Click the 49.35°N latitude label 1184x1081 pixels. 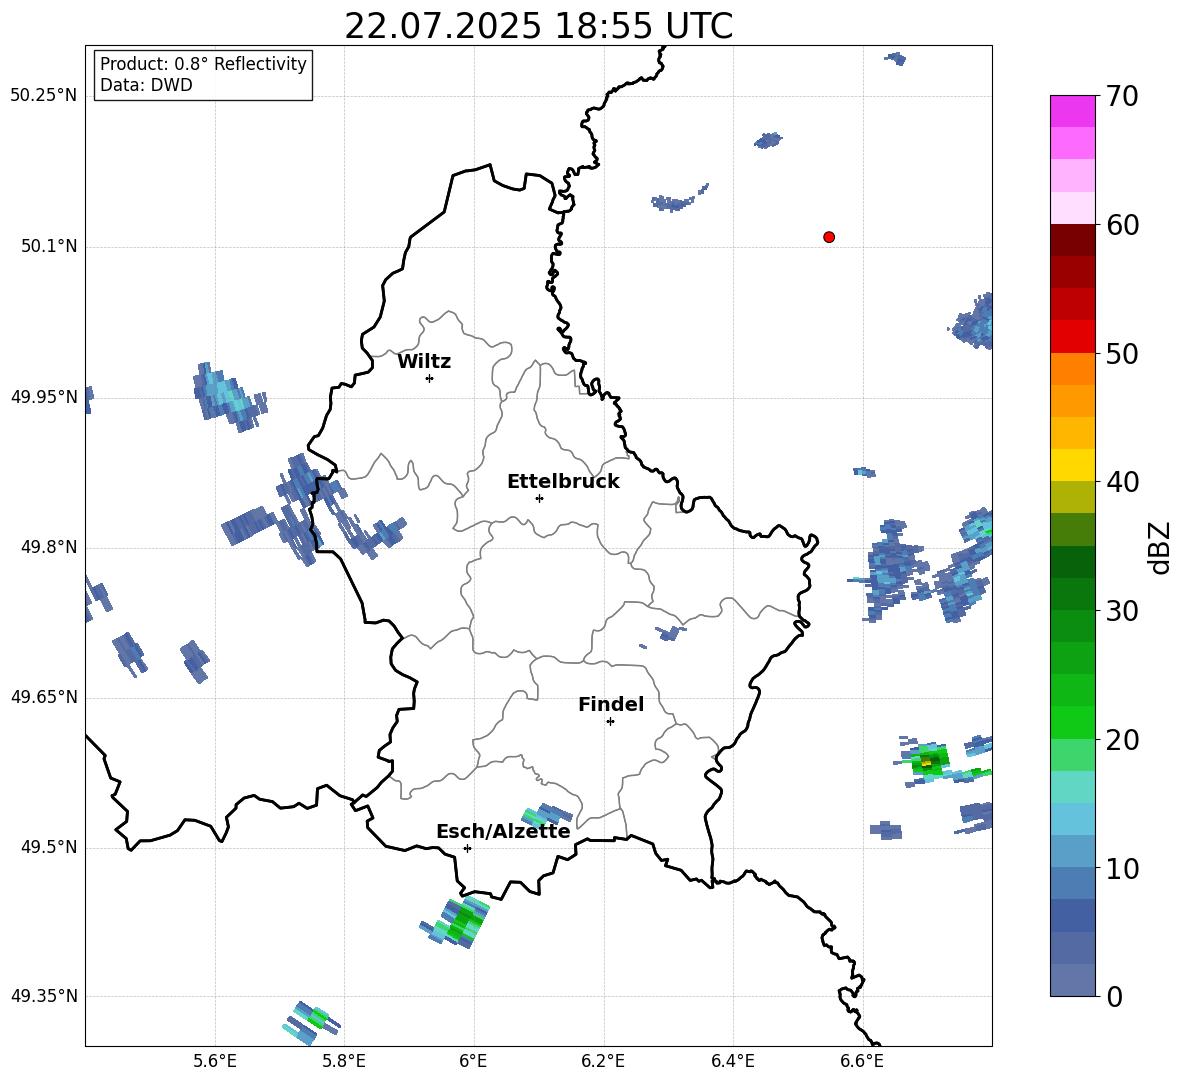tap(44, 996)
